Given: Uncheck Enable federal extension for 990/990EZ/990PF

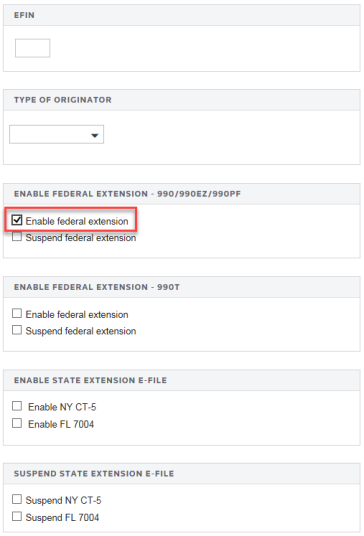Looking at the screenshot, I should 17,220.
